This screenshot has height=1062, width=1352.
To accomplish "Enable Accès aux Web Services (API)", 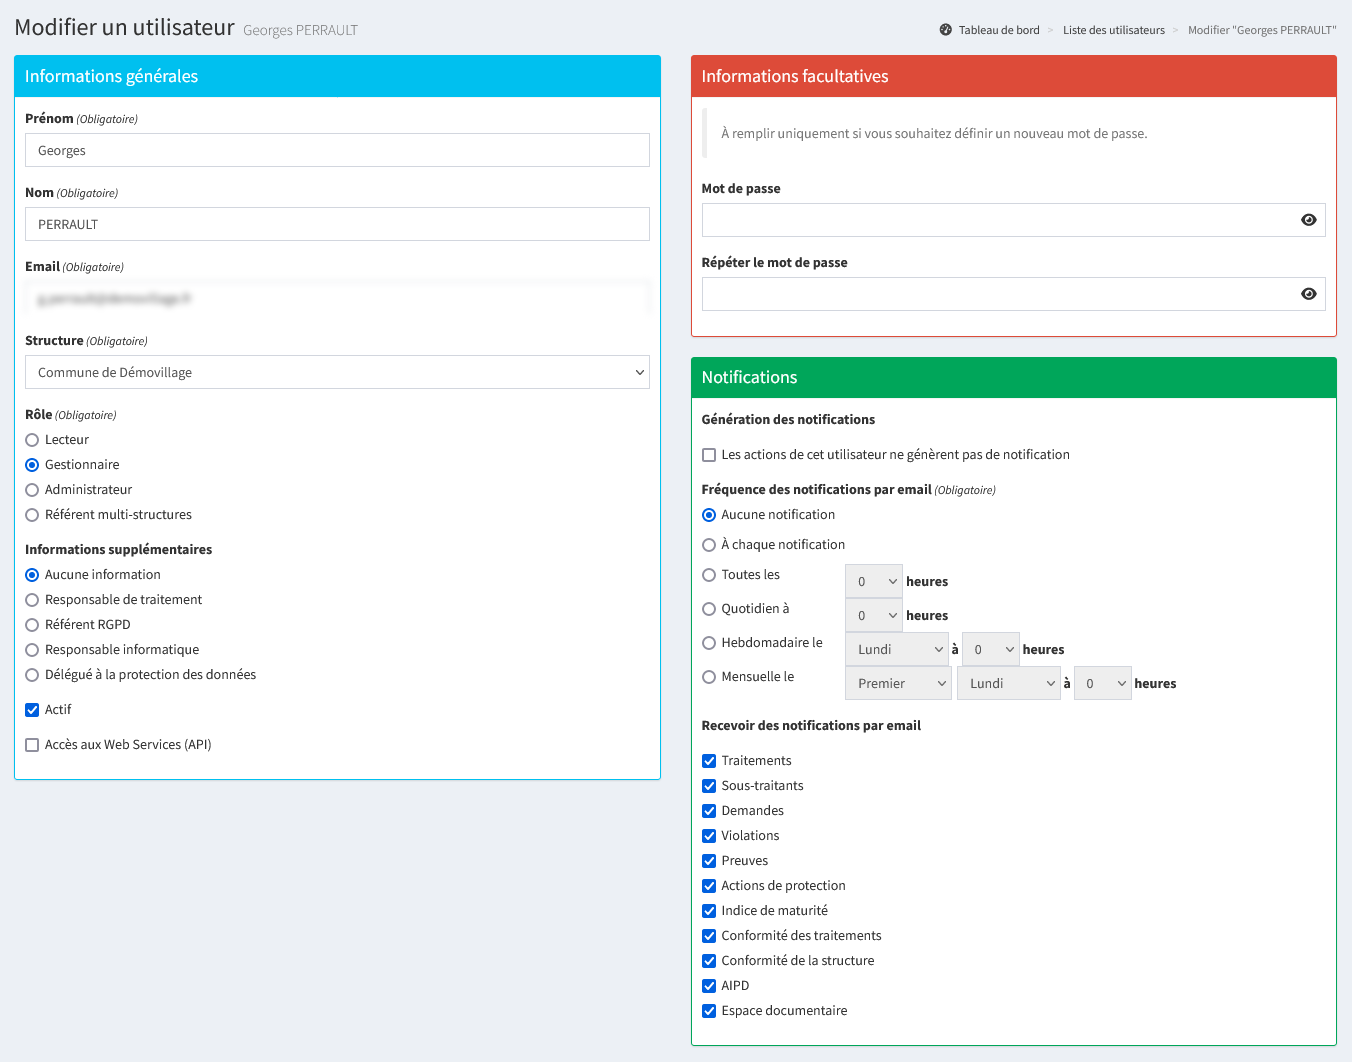I will tap(32, 745).
